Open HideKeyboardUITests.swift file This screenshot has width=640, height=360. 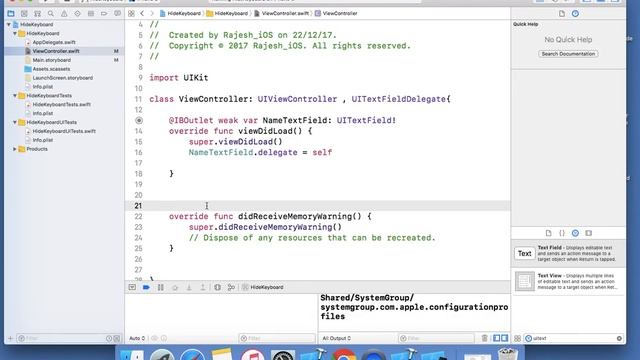[64, 131]
